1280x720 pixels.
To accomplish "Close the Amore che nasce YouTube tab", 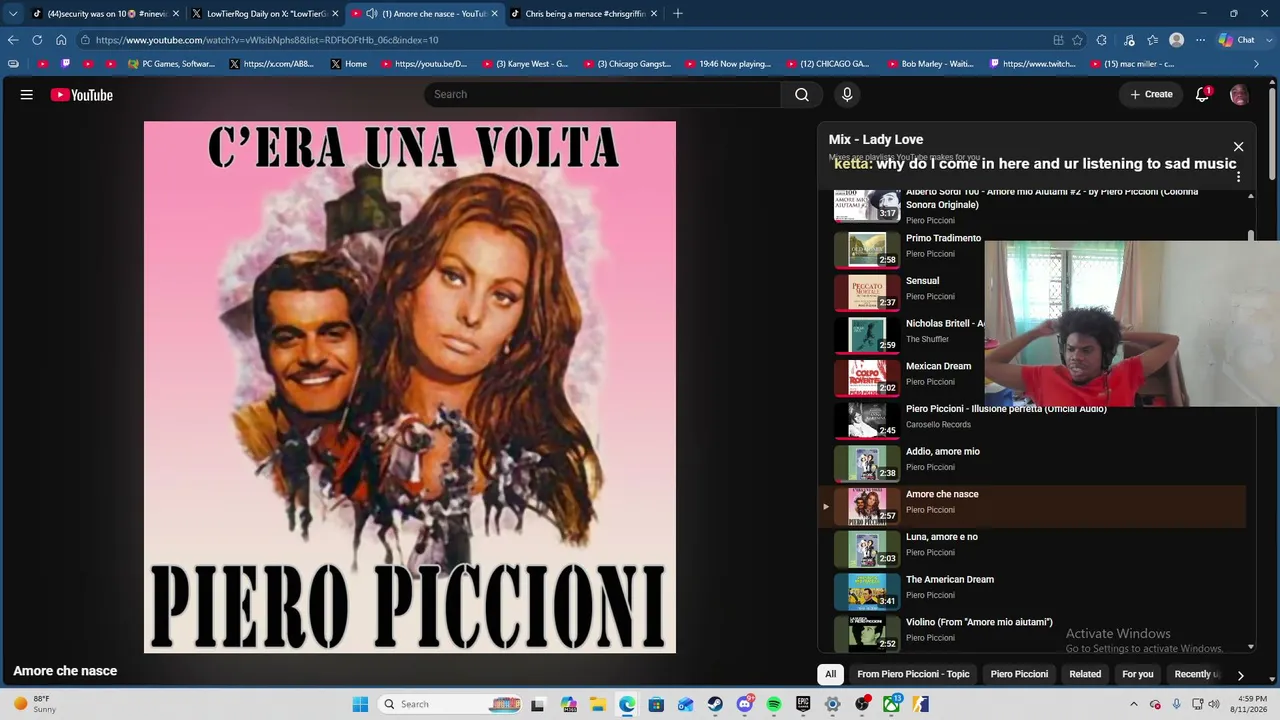I will [494, 13].
